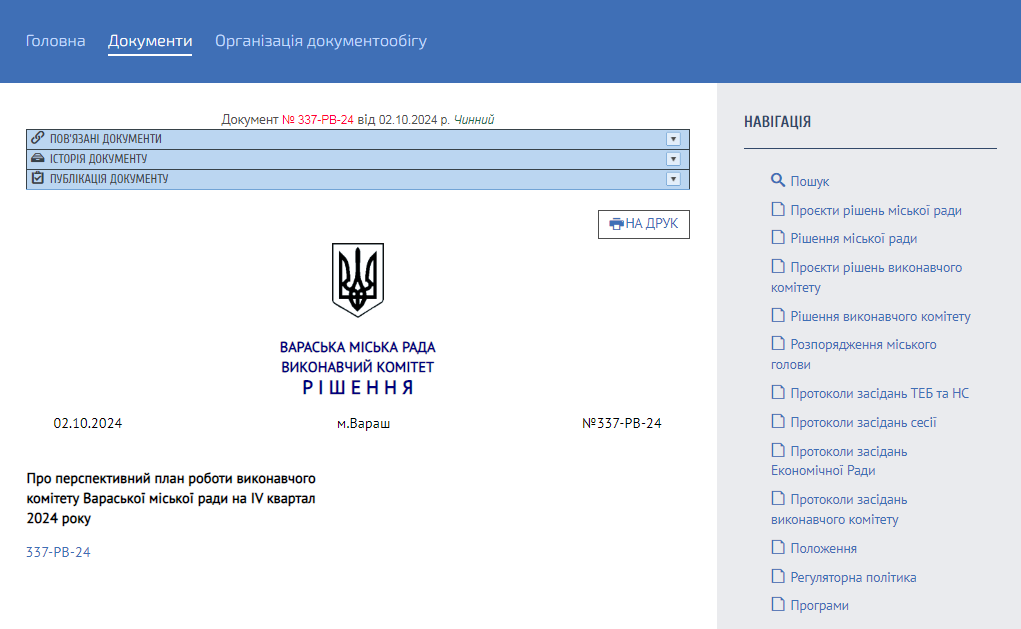Click page icon beside Протоколи засідань ТЕБ та НС
The image size is (1021, 629).
777,392
